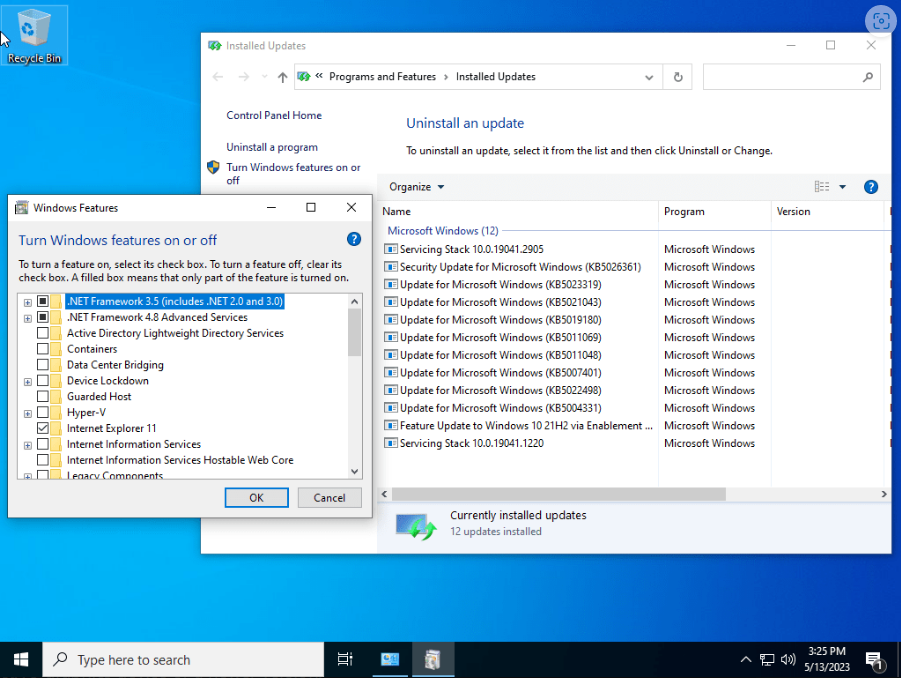Expand the .NET Framework 3.5 tree node
Image resolution: width=901 pixels, height=678 pixels.
coord(28,302)
